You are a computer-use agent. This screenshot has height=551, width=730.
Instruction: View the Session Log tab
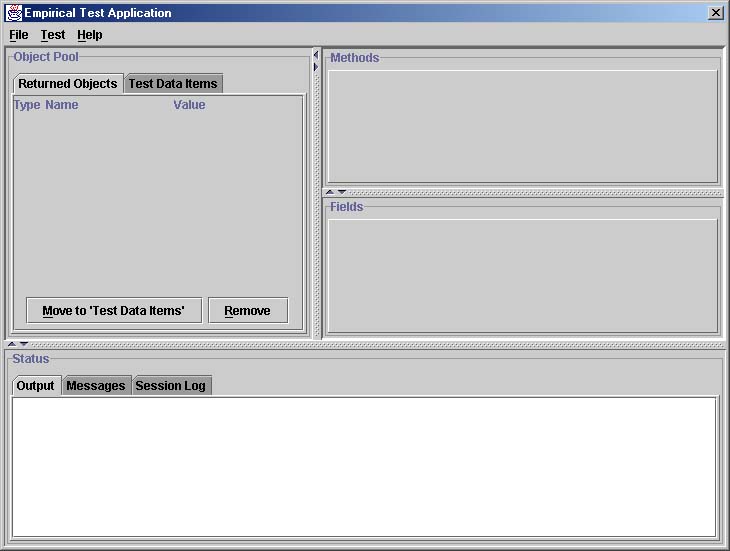[x=170, y=386]
